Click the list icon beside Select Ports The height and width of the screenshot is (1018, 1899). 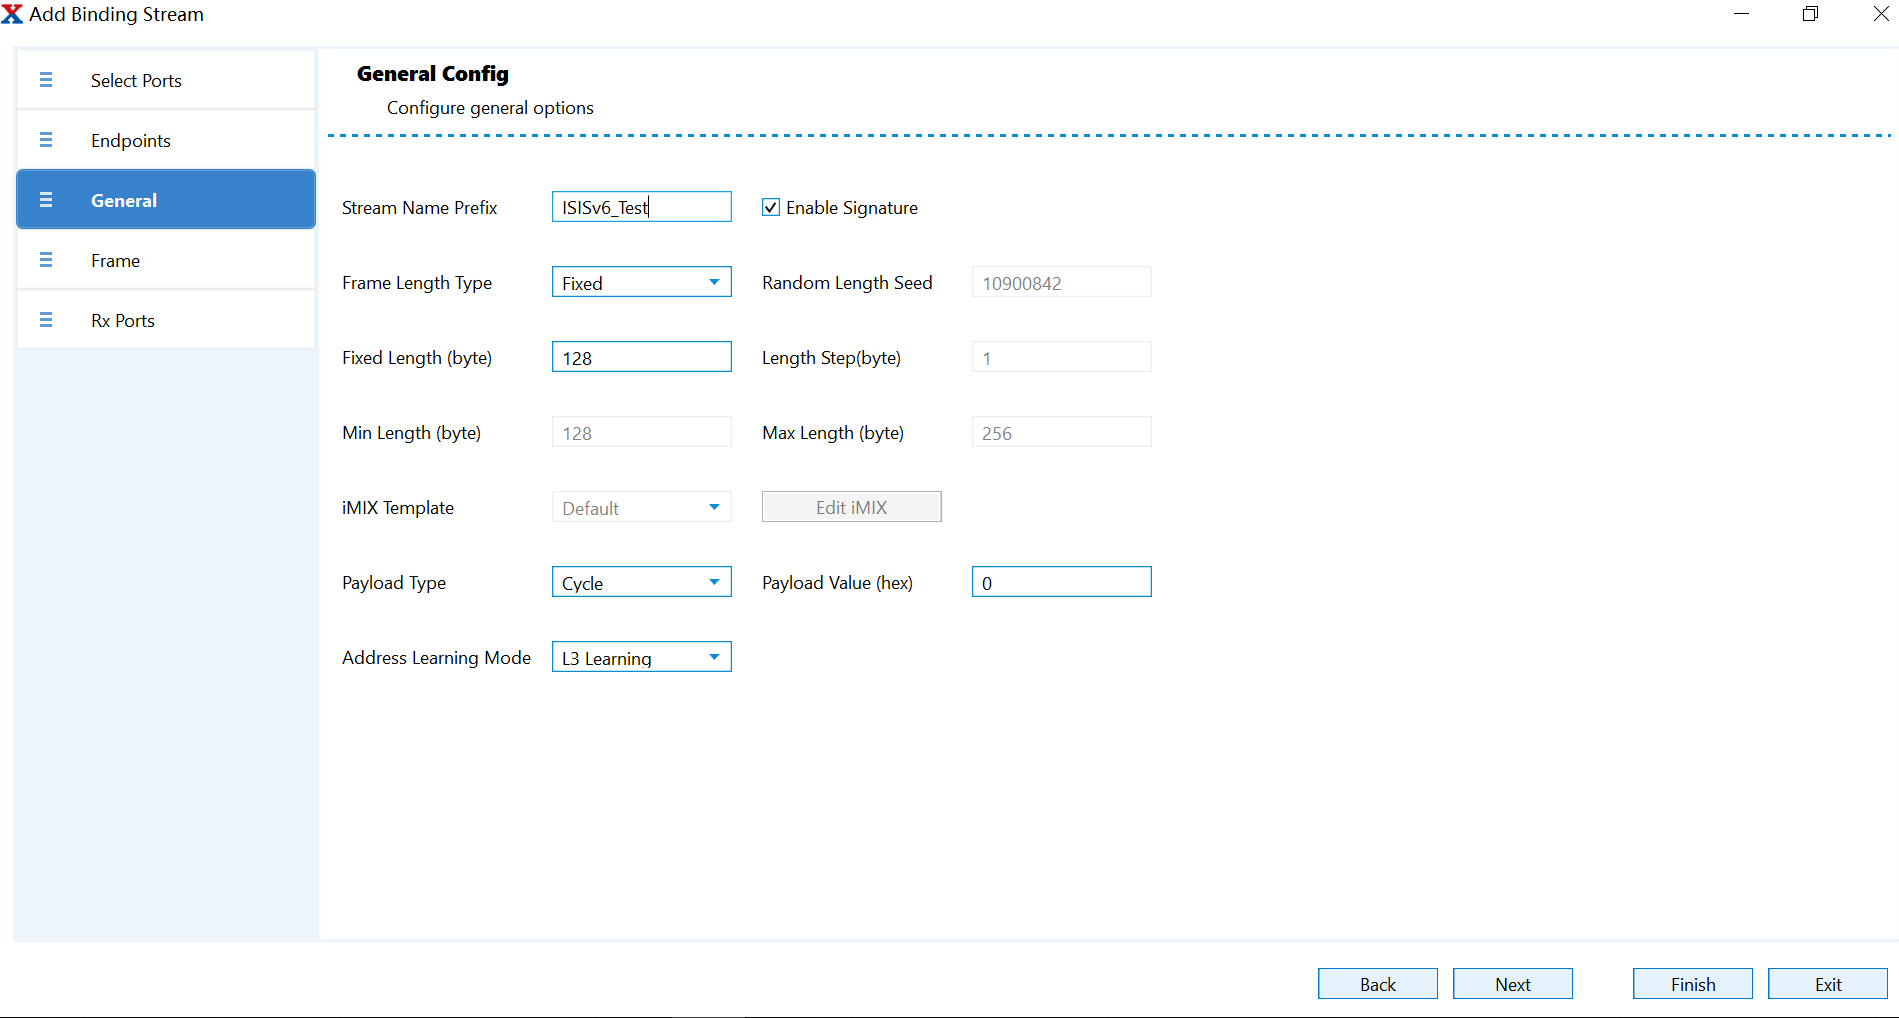coord(46,80)
